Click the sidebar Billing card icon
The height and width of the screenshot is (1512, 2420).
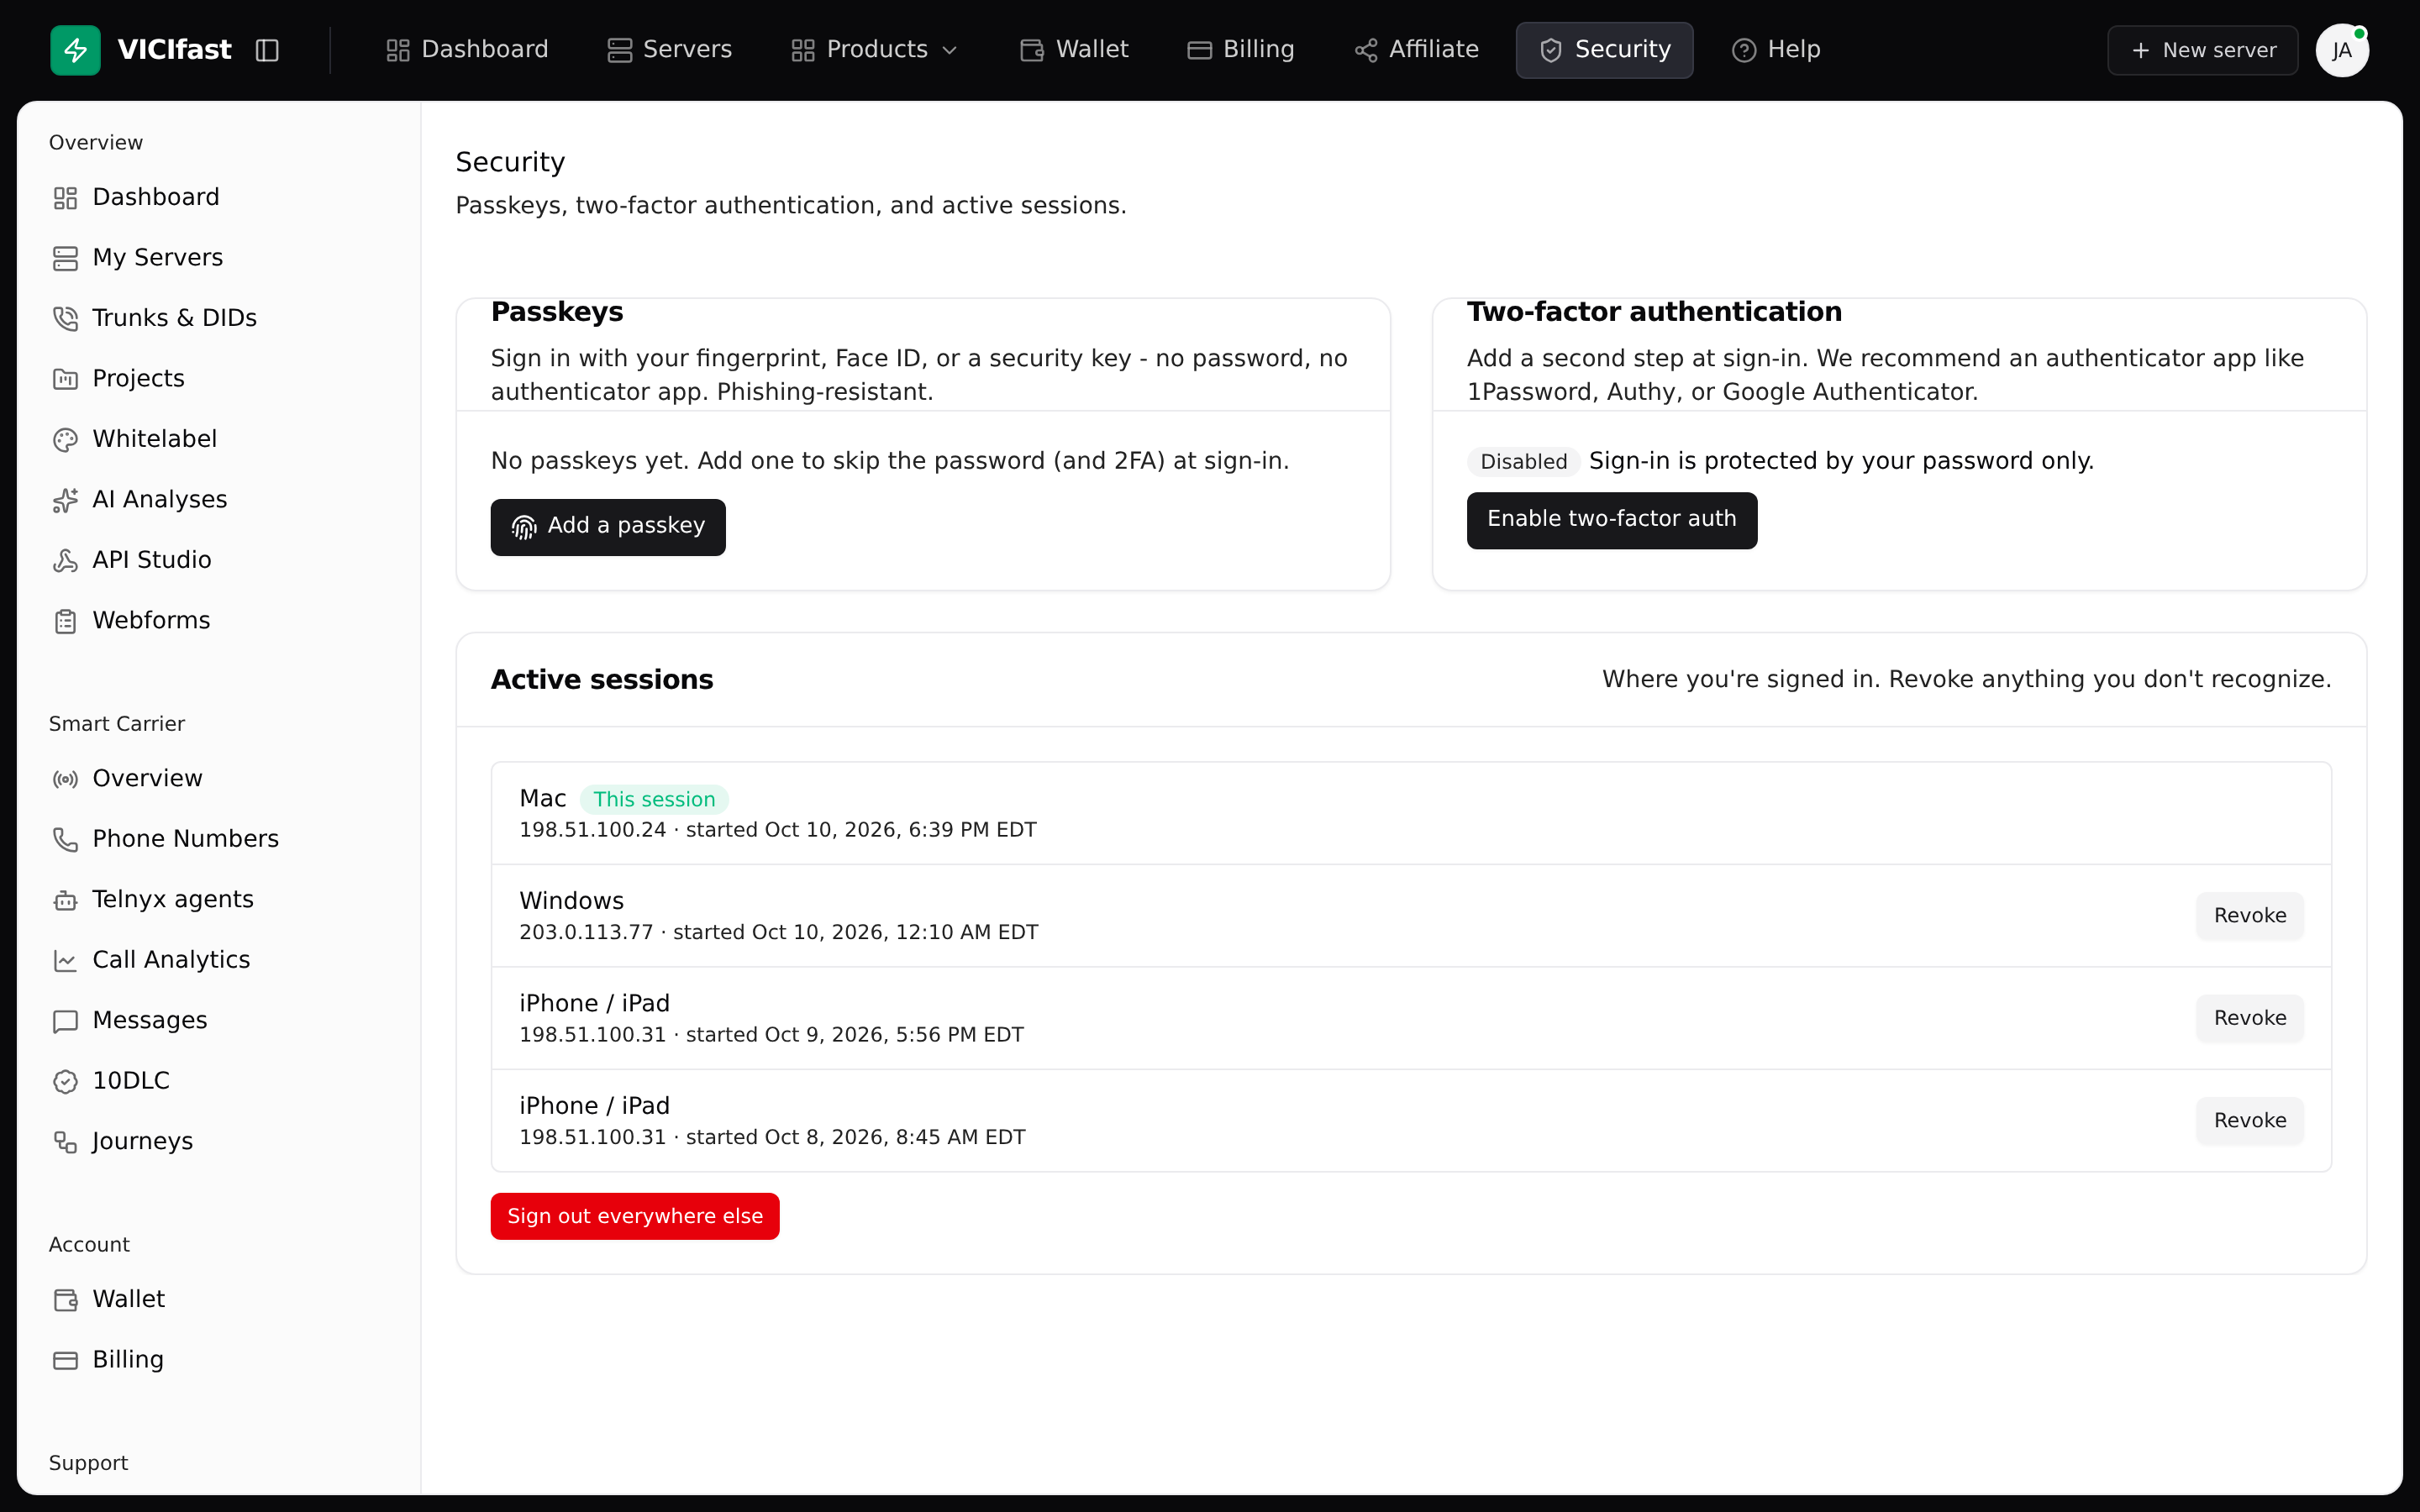coord(65,1360)
